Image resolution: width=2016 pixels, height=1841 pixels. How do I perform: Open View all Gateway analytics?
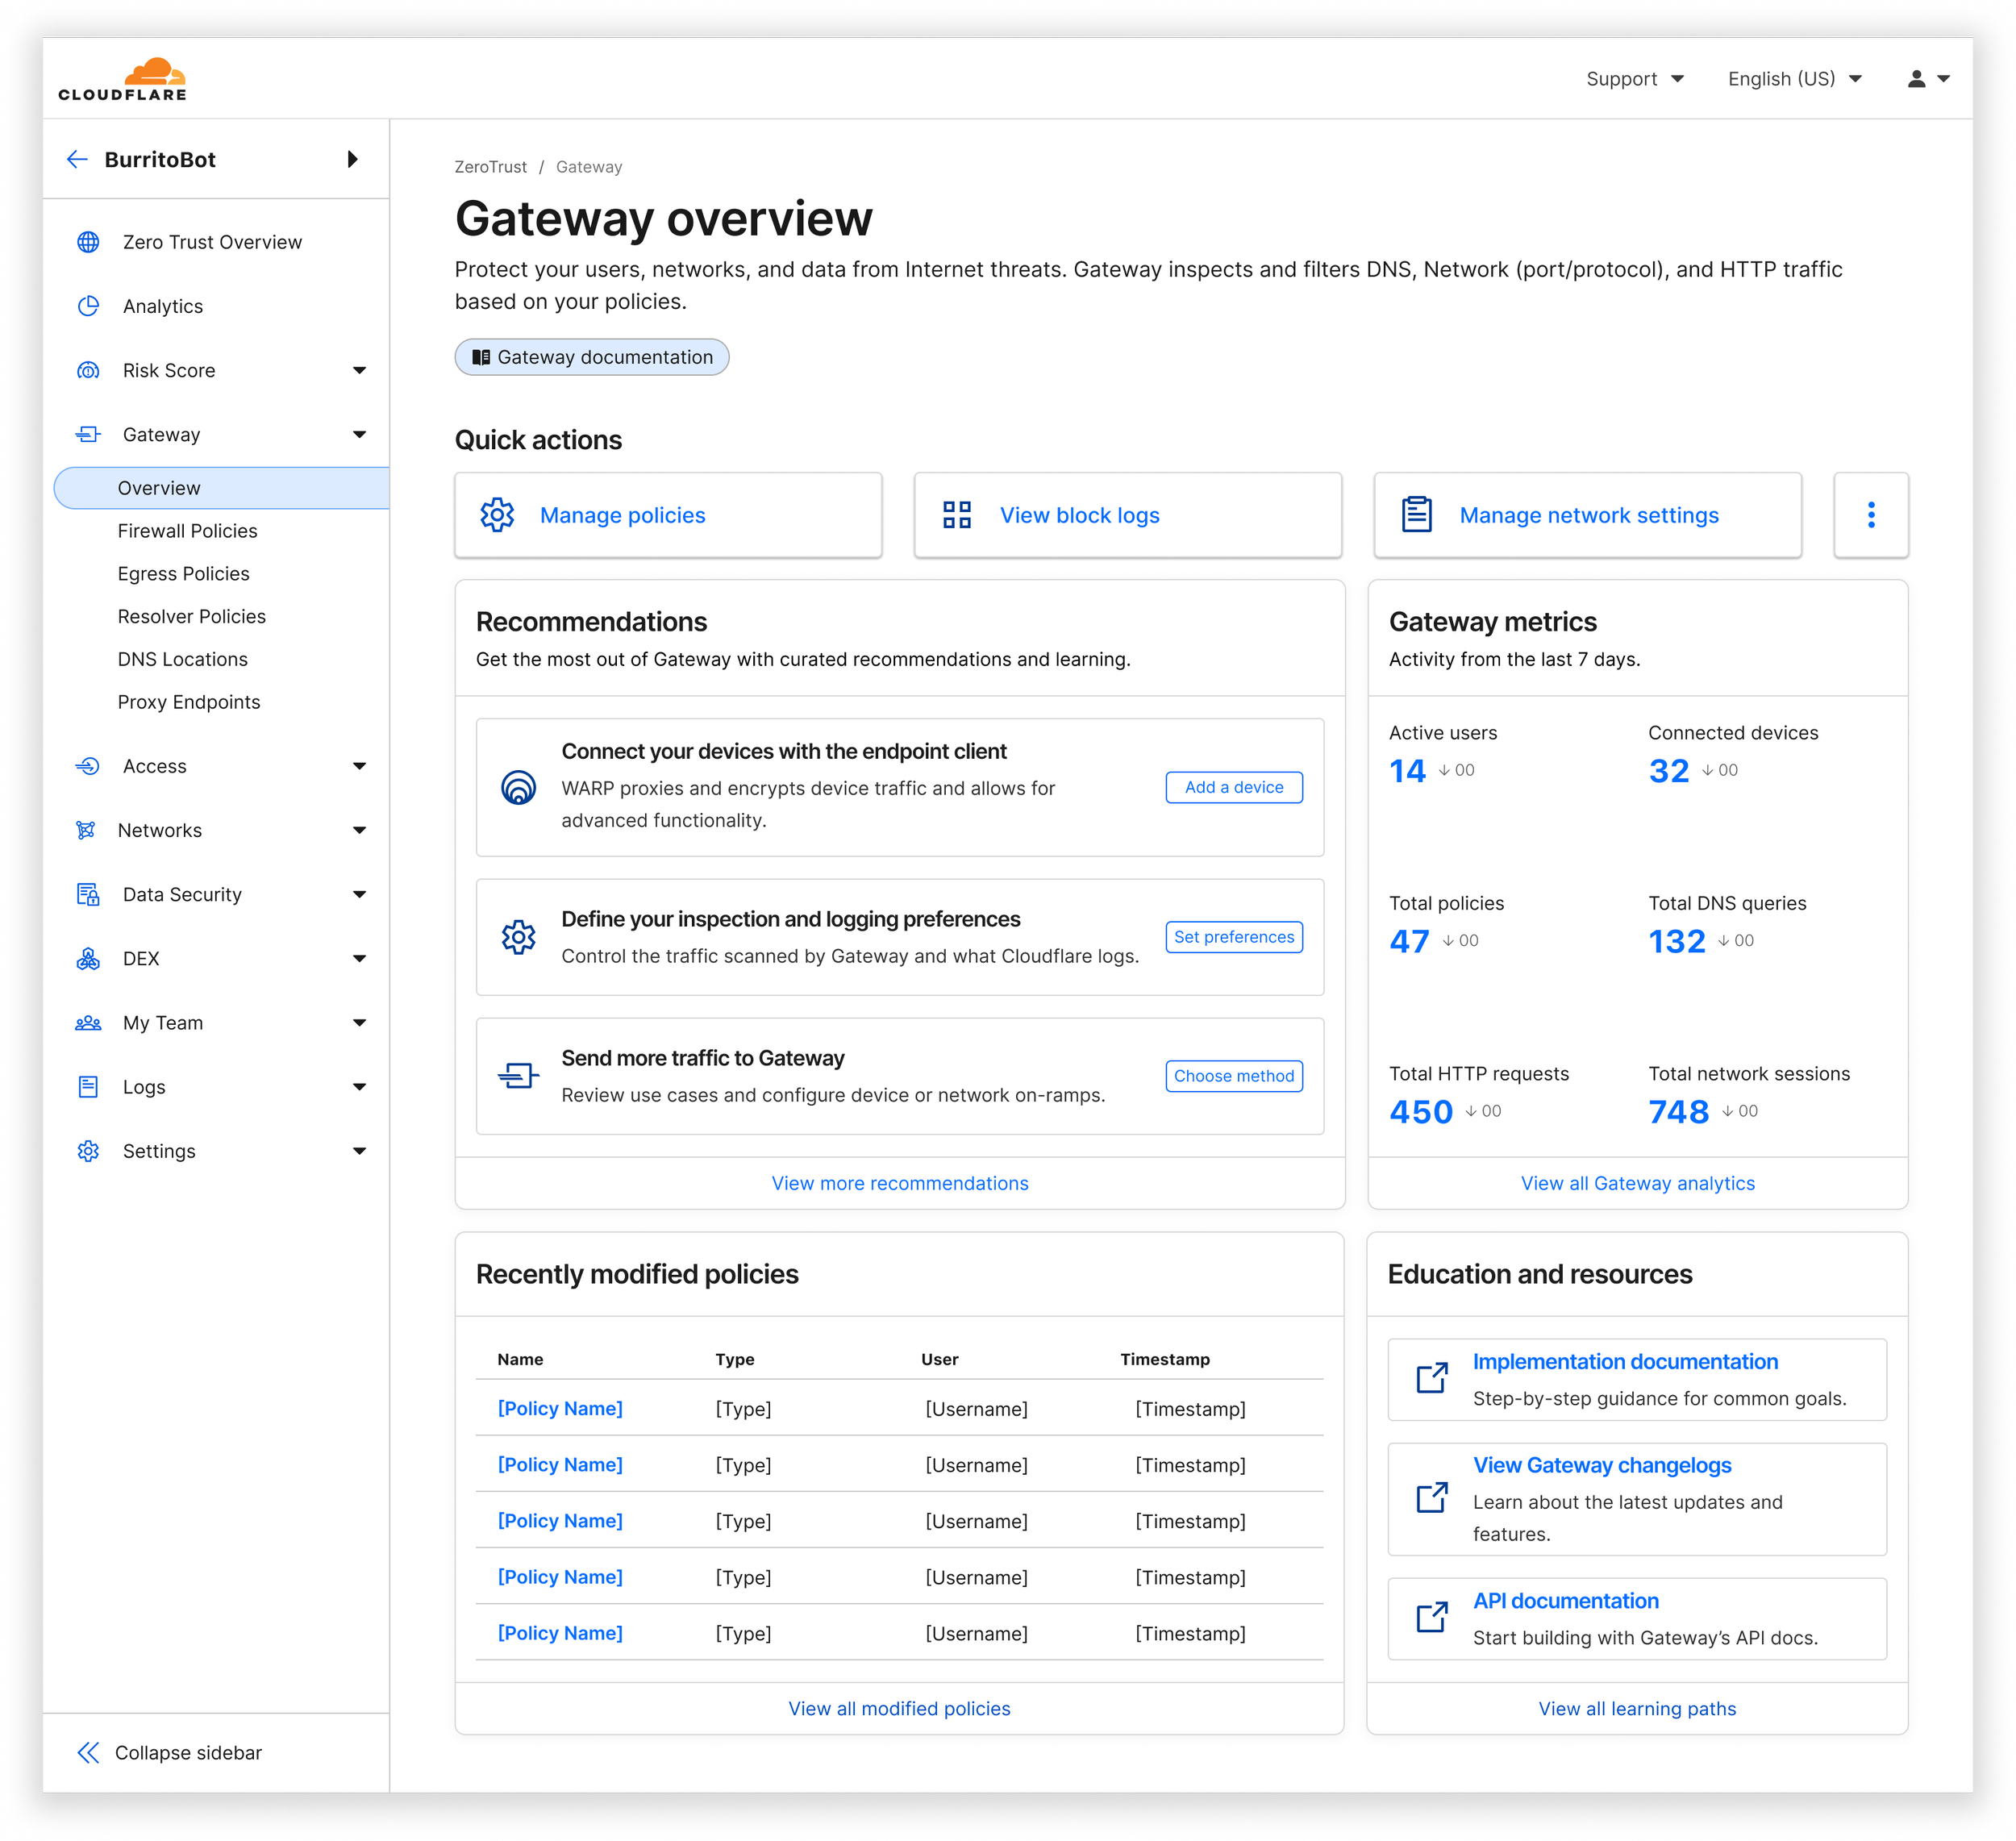[1637, 1183]
